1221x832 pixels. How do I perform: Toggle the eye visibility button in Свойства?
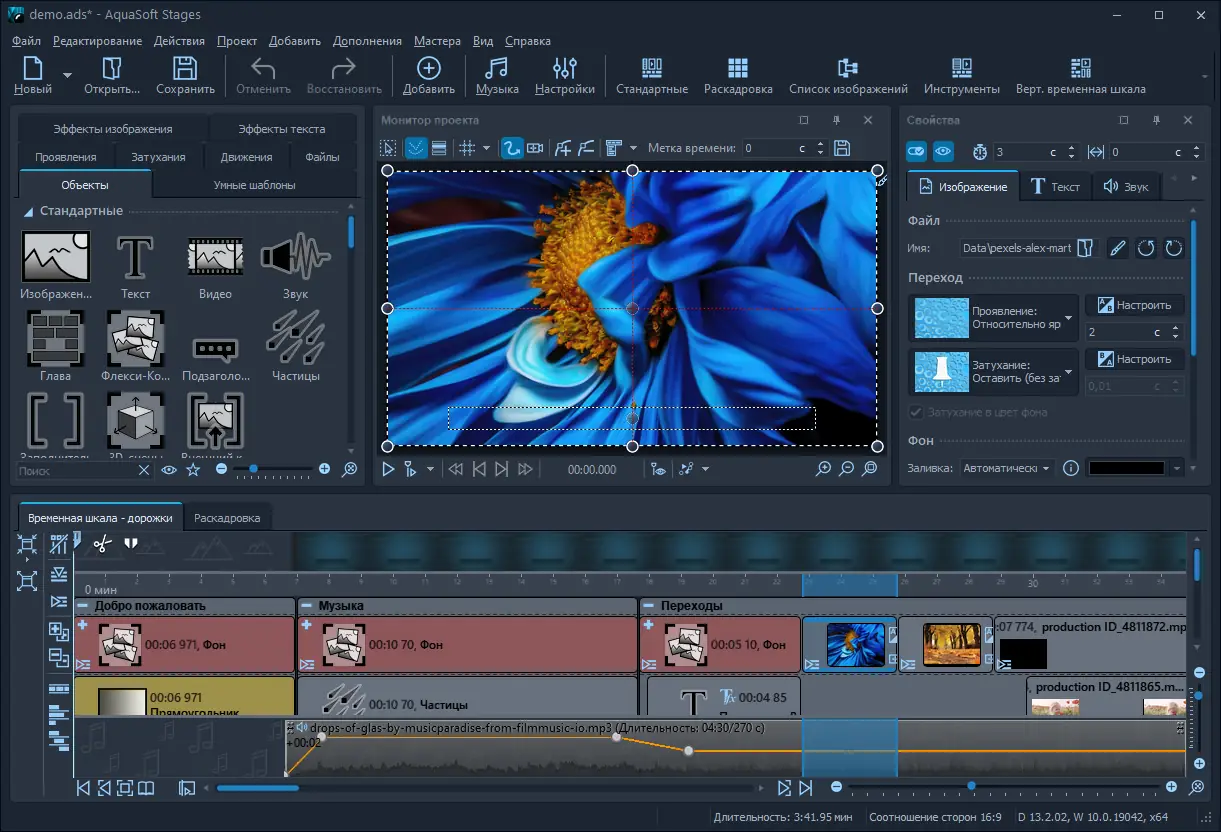click(x=943, y=152)
